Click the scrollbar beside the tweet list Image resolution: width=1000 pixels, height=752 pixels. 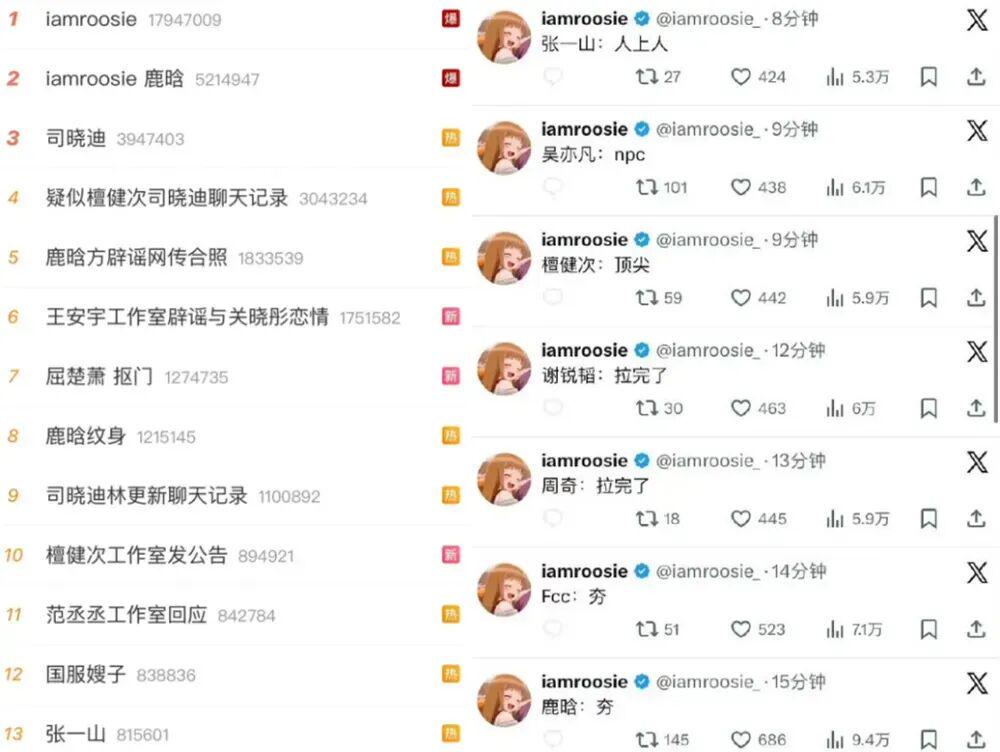(x=995, y=319)
